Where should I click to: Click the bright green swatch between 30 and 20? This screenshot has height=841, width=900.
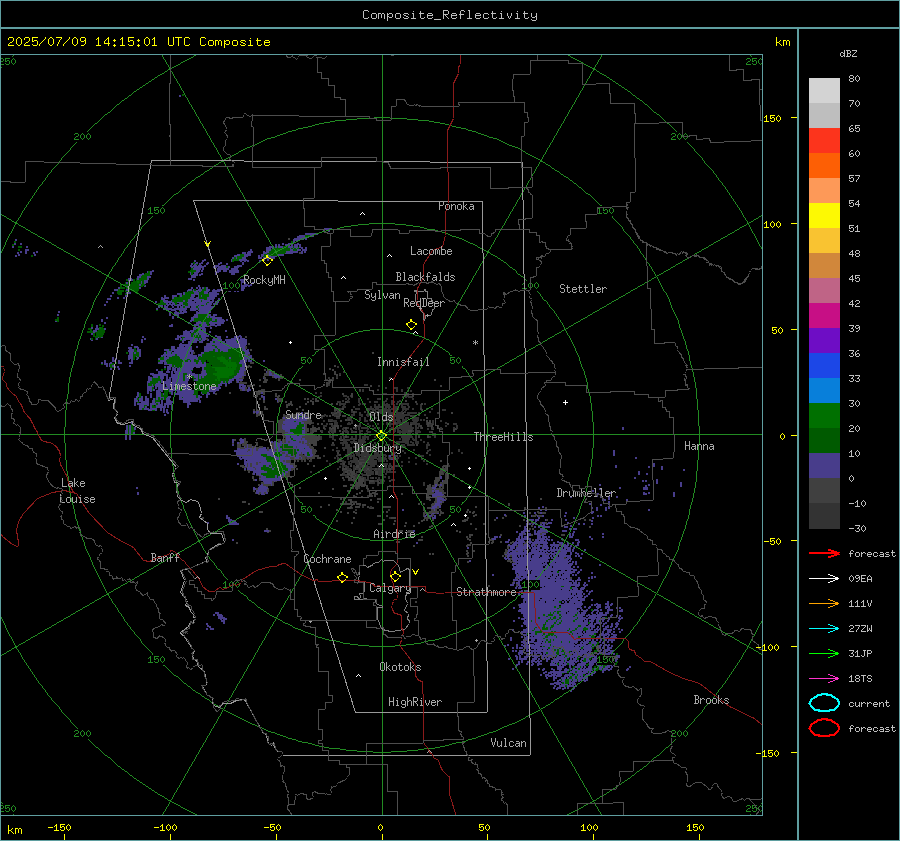point(824,415)
